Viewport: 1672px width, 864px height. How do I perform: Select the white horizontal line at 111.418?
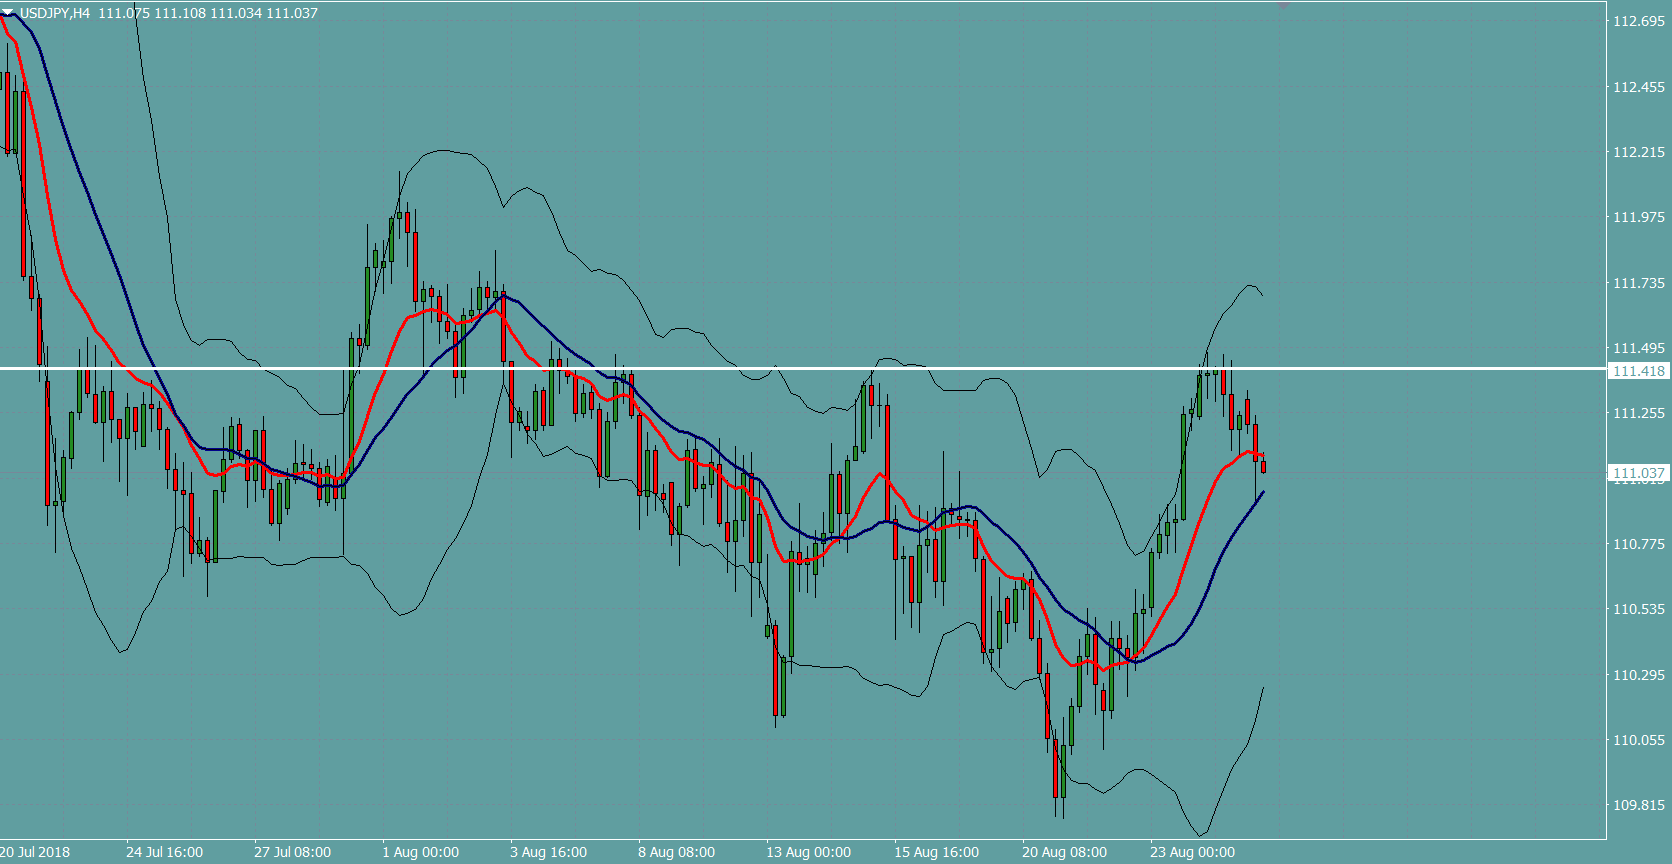click(800, 369)
